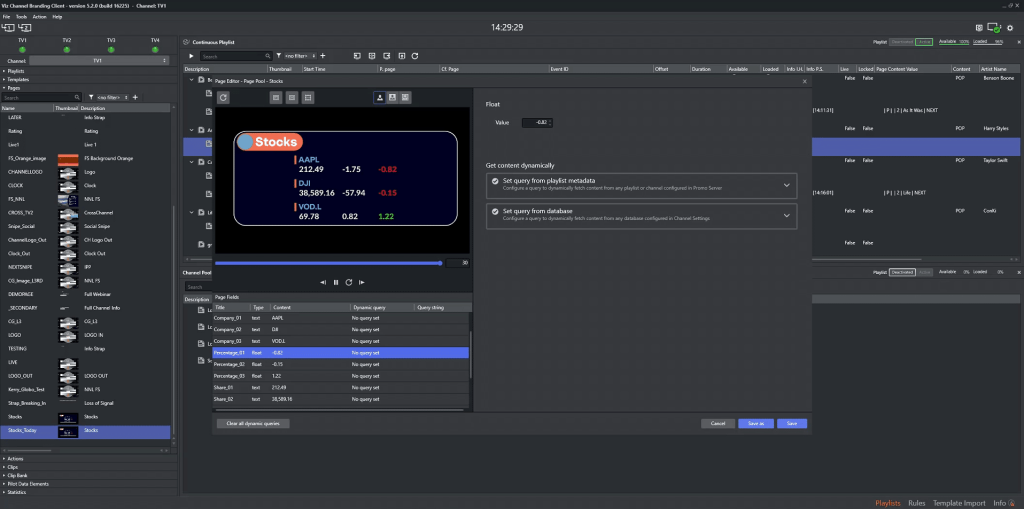Pause the page preview playback
The image size is (1024, 509).
pyautogui.click(x=335, y=282)
